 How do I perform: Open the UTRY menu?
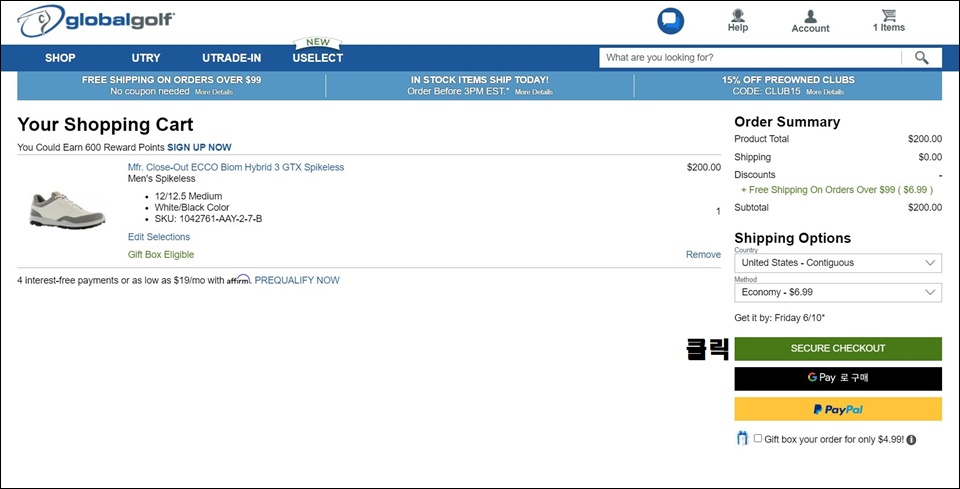coord(146,58)
